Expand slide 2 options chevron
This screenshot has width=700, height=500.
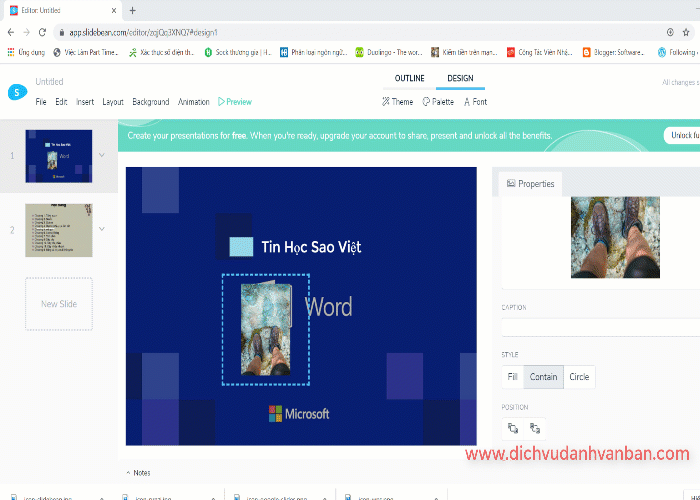(102, 229)
